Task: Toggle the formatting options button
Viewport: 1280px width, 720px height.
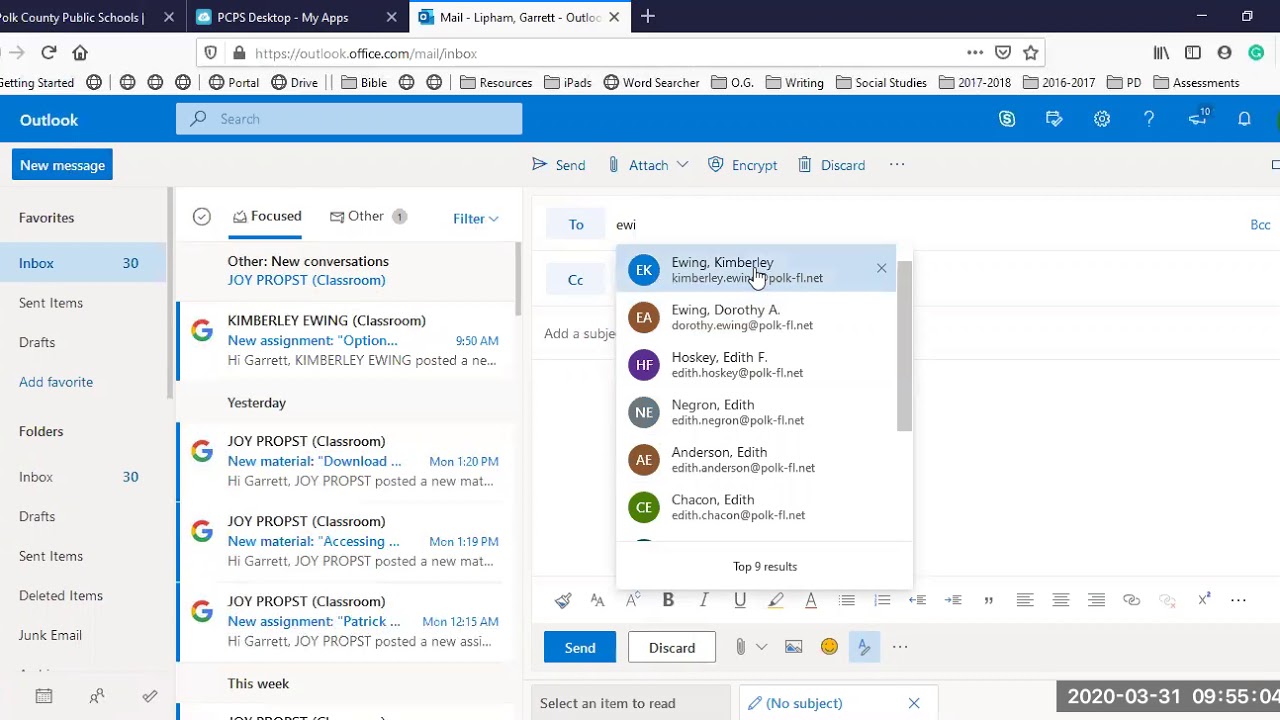Action: pyautogui.click(x=864, y=647)
